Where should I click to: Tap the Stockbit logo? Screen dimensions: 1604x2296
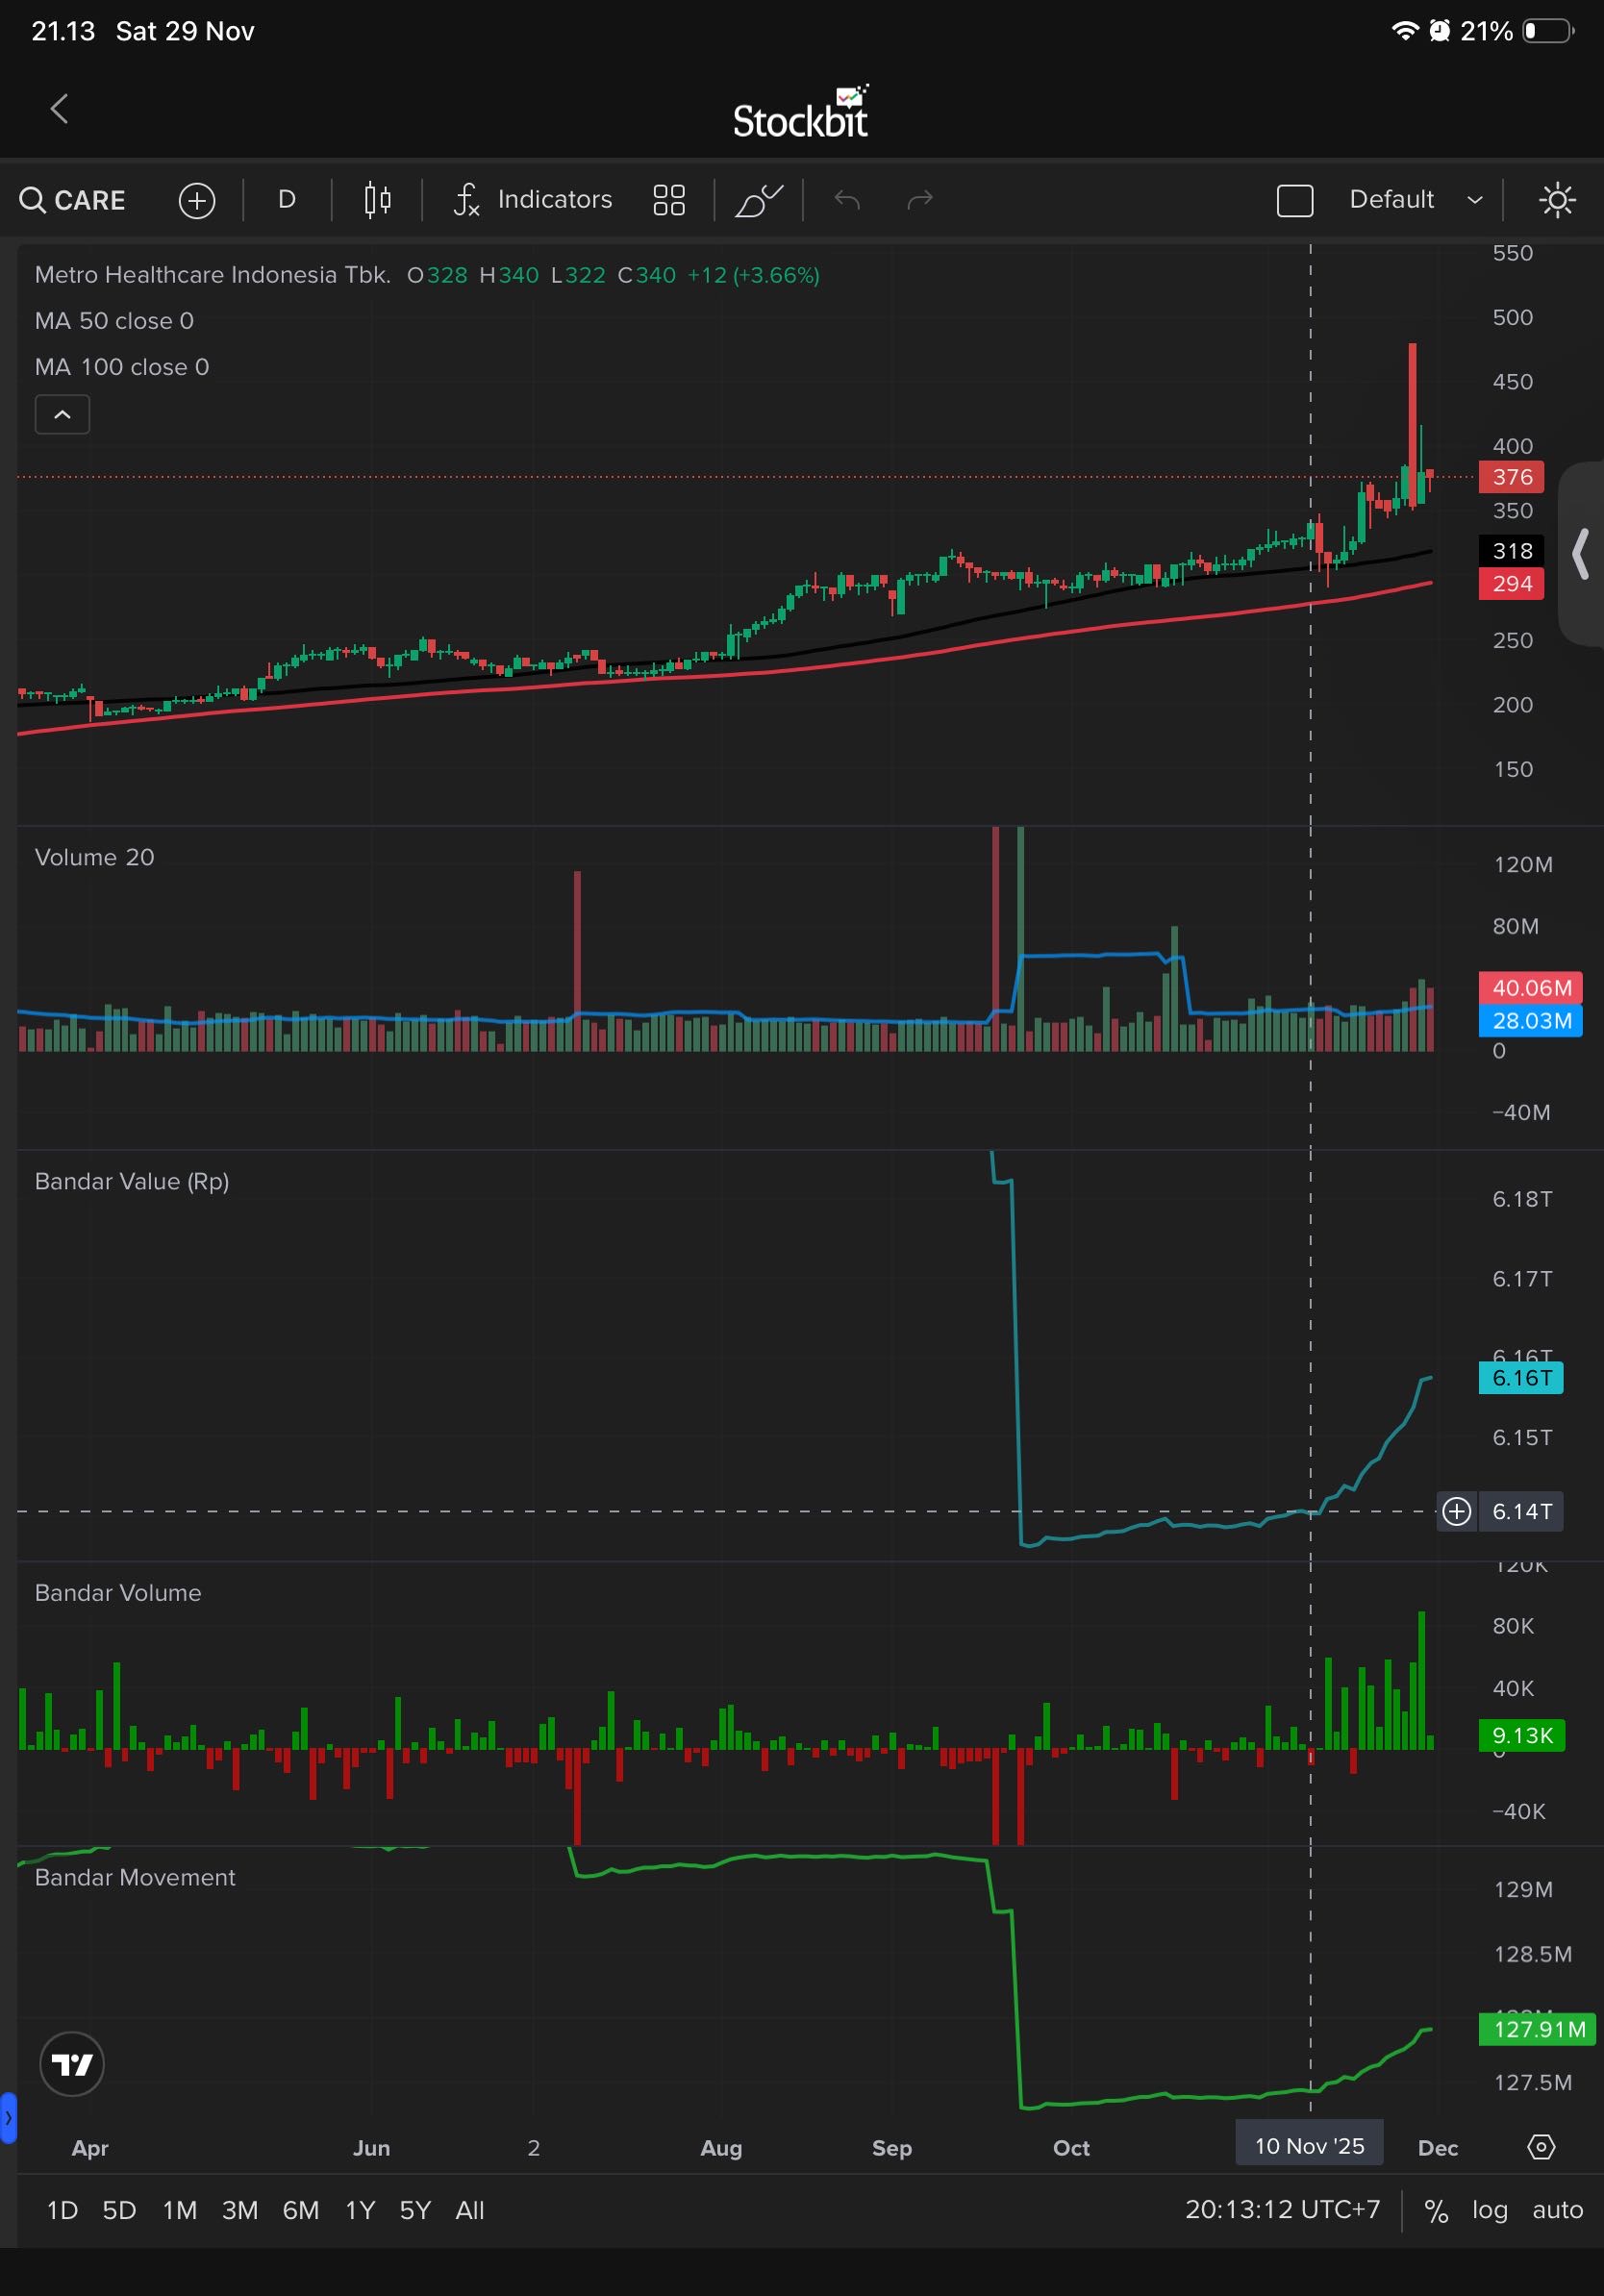pos(800,112)
